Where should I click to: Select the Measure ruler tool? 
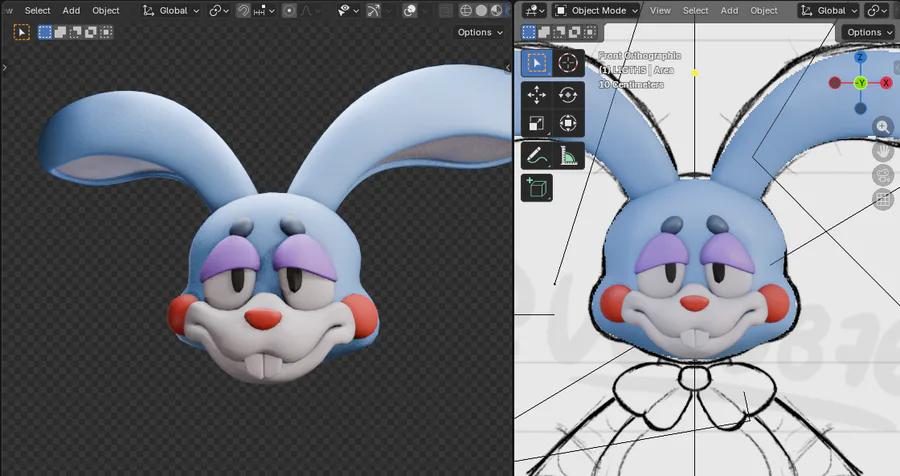568,156
